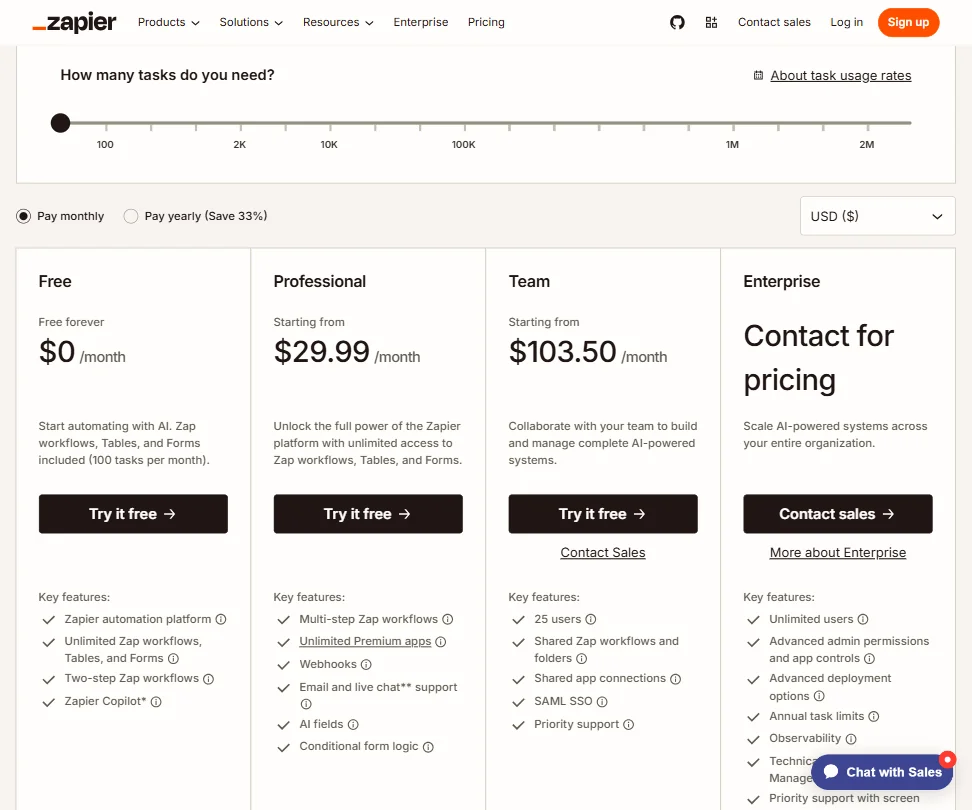Click Try it free on Professional plan
The width and height of the screenshot is (972, 810).
368,514
